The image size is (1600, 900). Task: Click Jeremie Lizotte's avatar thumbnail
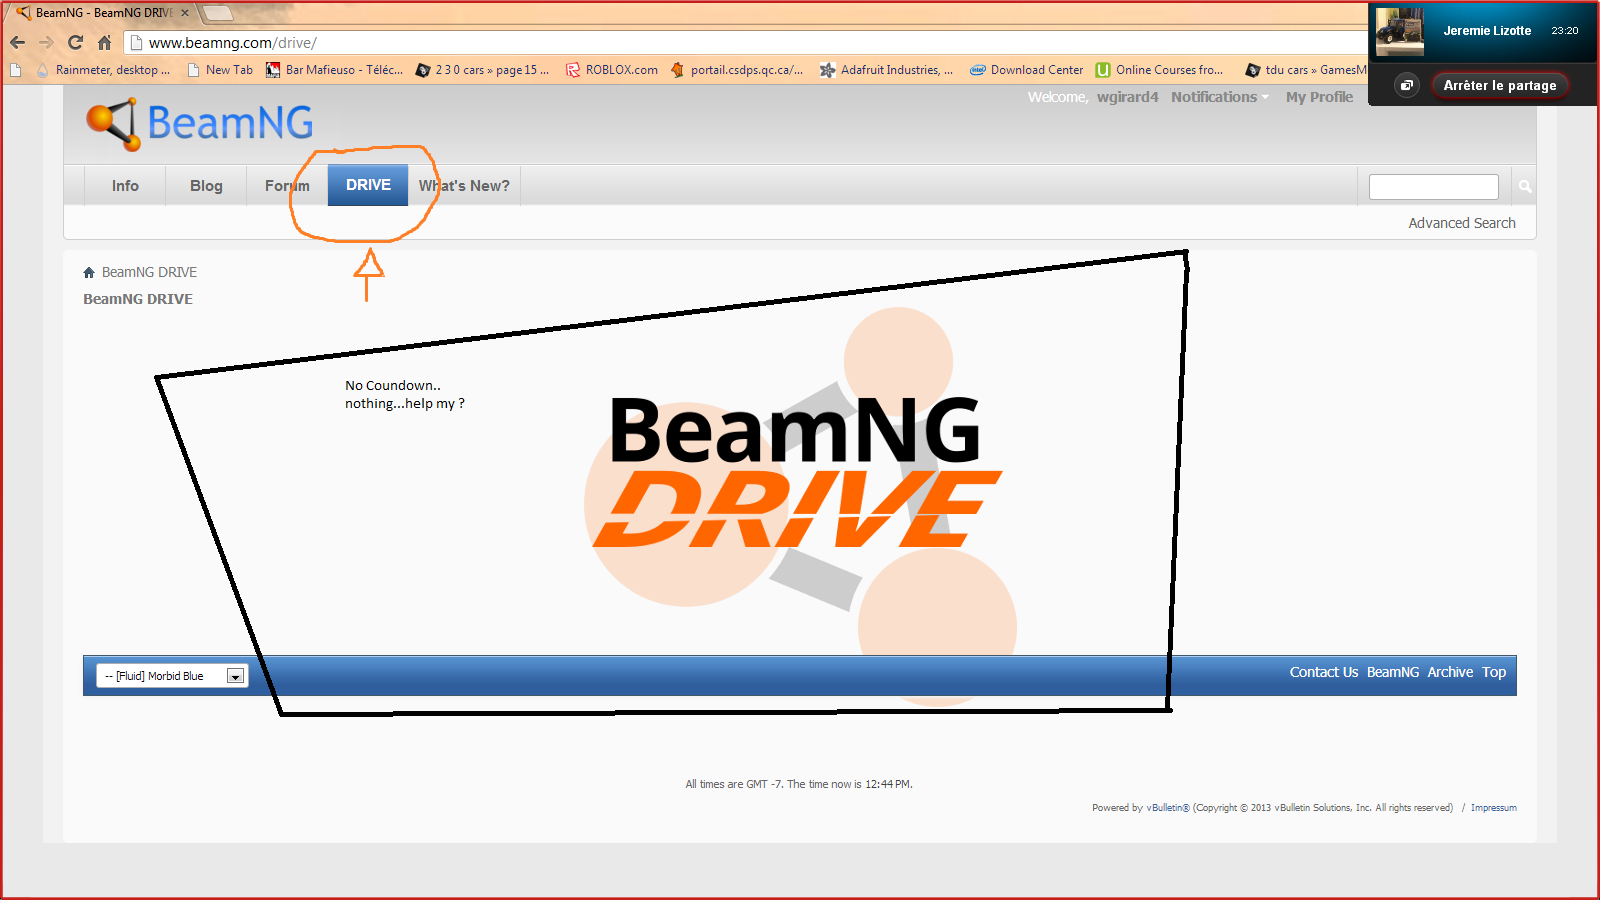click(1400, 31)
